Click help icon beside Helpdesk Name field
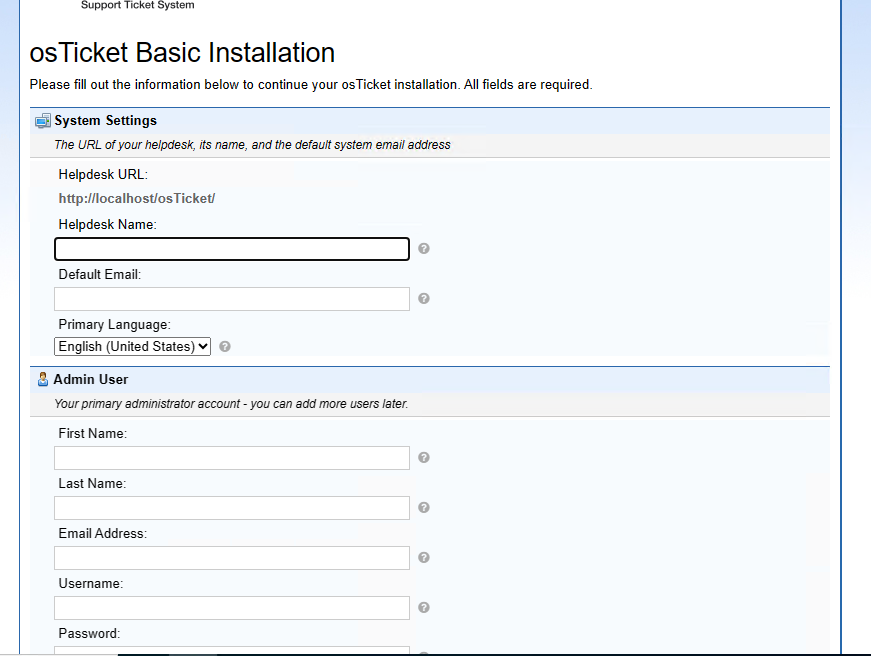The image size is (871, 656). click(424, 249)
